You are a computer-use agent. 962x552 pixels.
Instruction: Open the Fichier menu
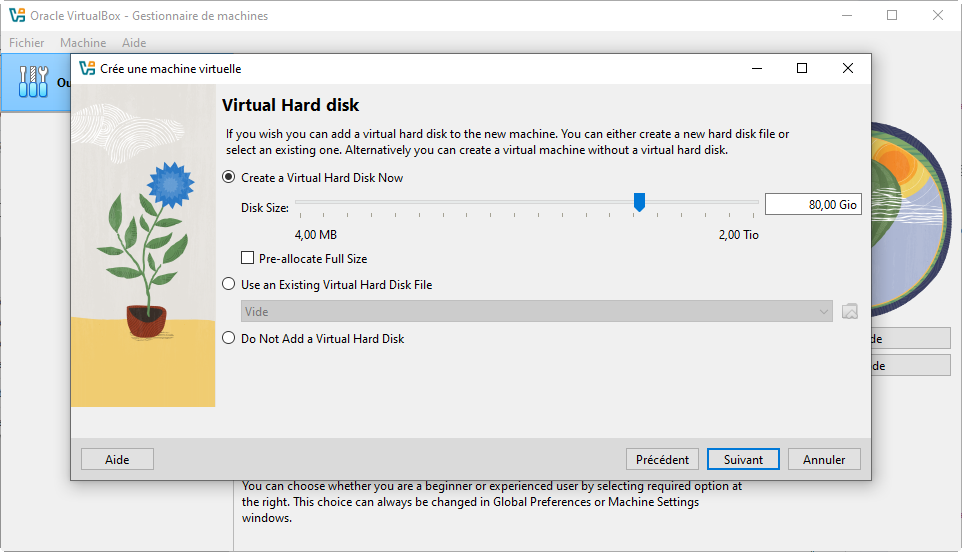[27, 43]
